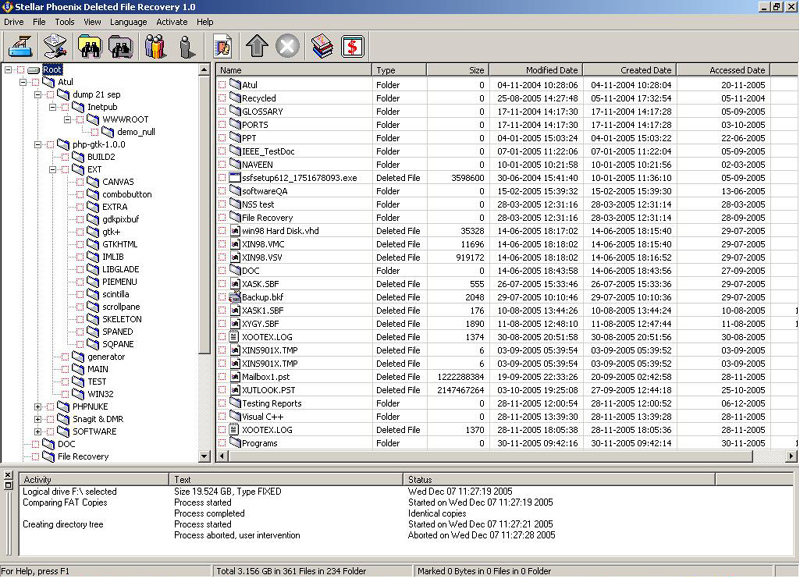Expand the PHPNUKE tree node
Viewport: 799px width, 577px height.
click(37, 407)
